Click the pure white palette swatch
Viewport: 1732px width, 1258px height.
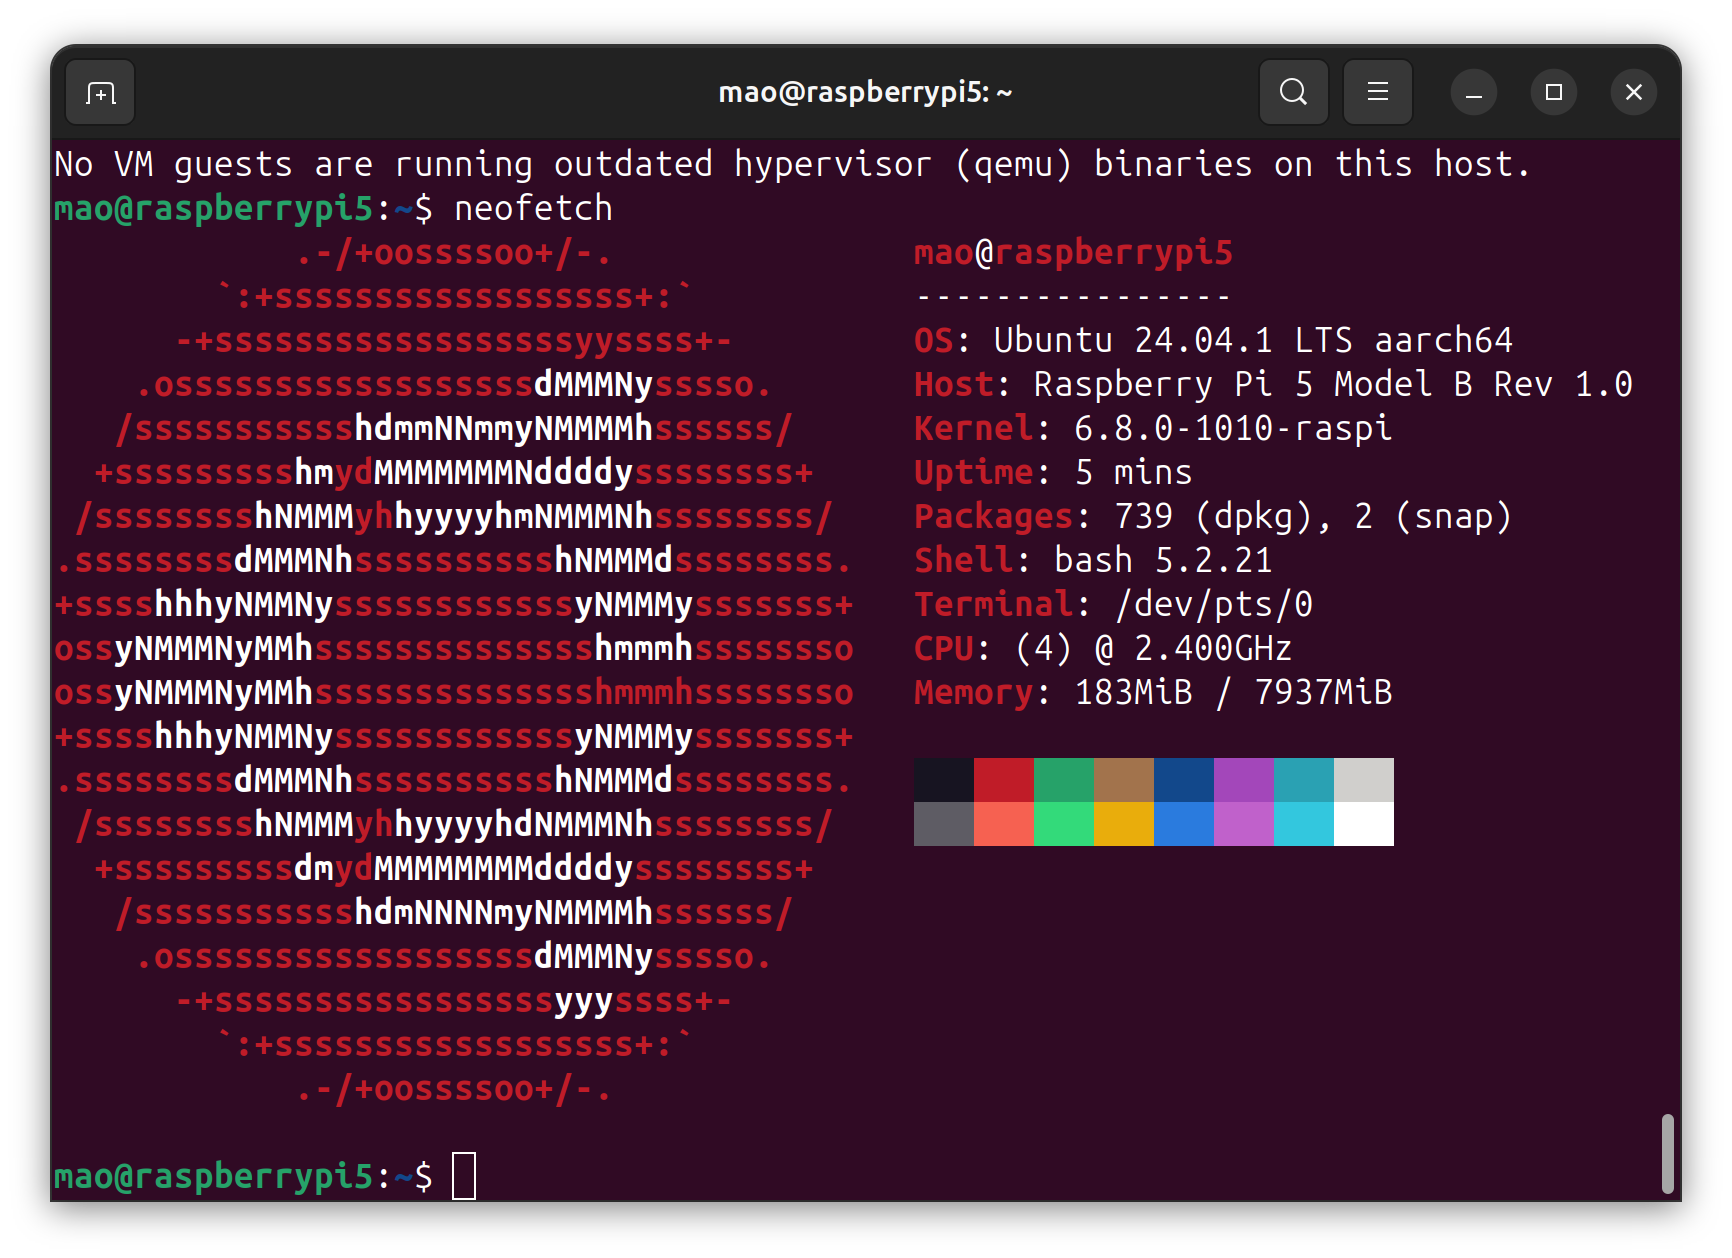pos(1363,824)
